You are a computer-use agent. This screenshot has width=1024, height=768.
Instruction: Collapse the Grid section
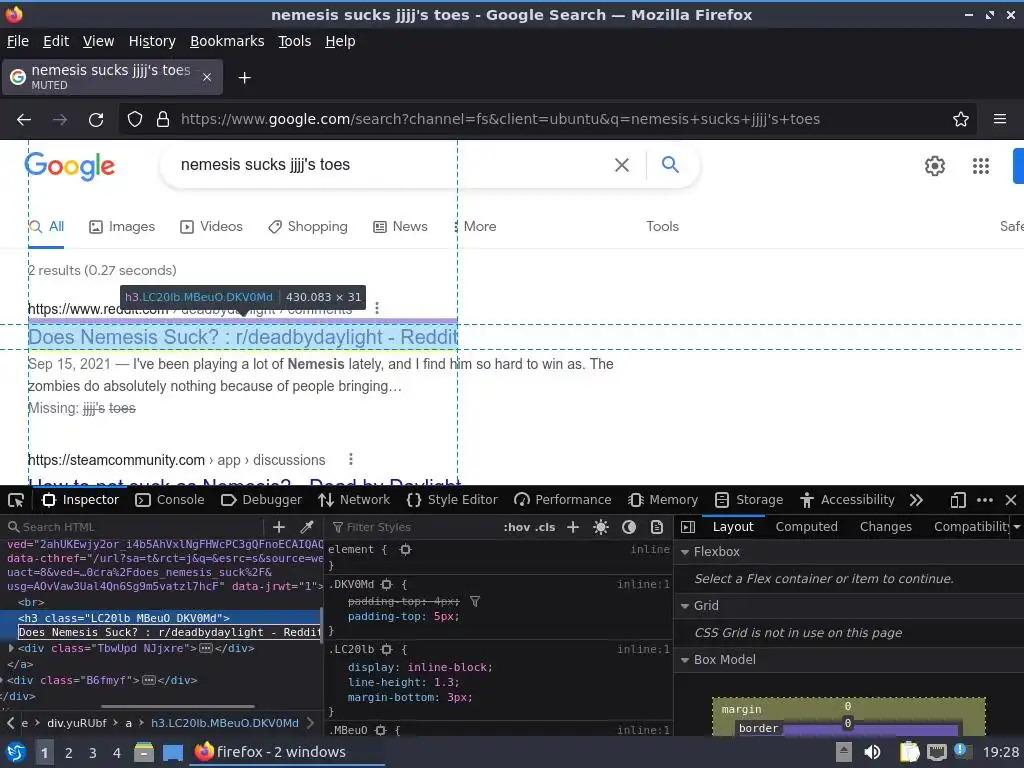tap(685, 606)
